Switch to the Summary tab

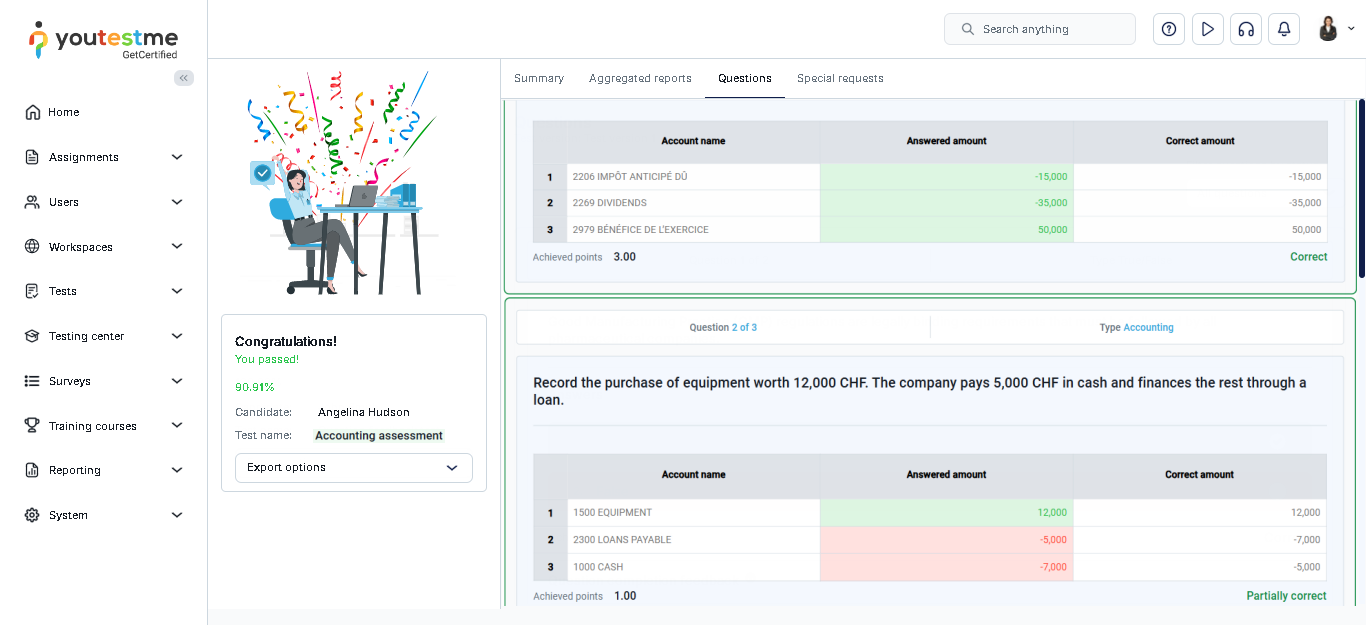pos(538,78)
